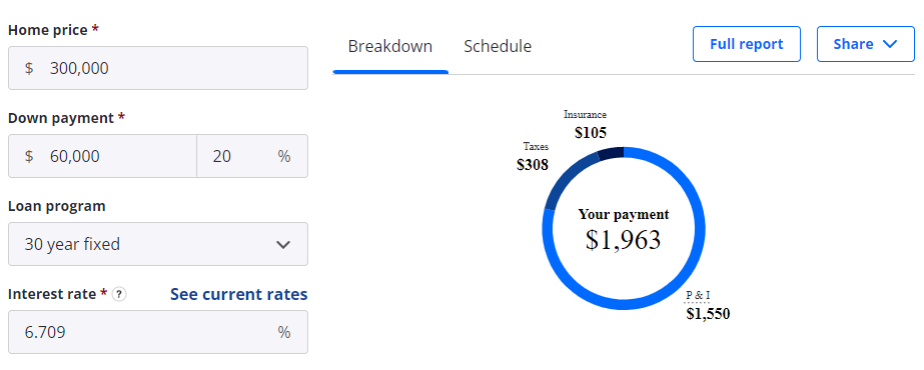
Task: Switch to the Schedule tab
Action: 497,47
